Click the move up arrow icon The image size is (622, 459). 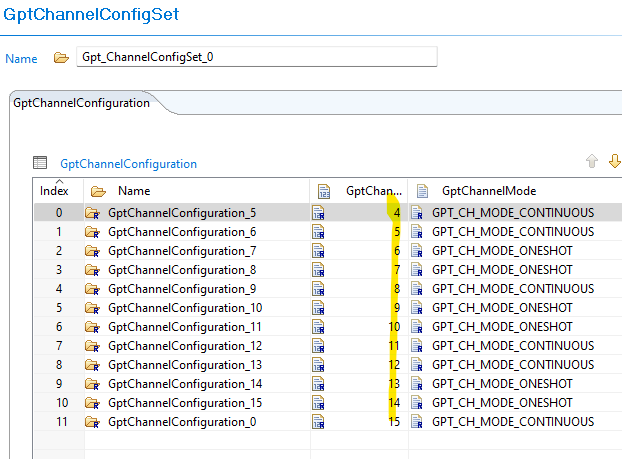592,161
